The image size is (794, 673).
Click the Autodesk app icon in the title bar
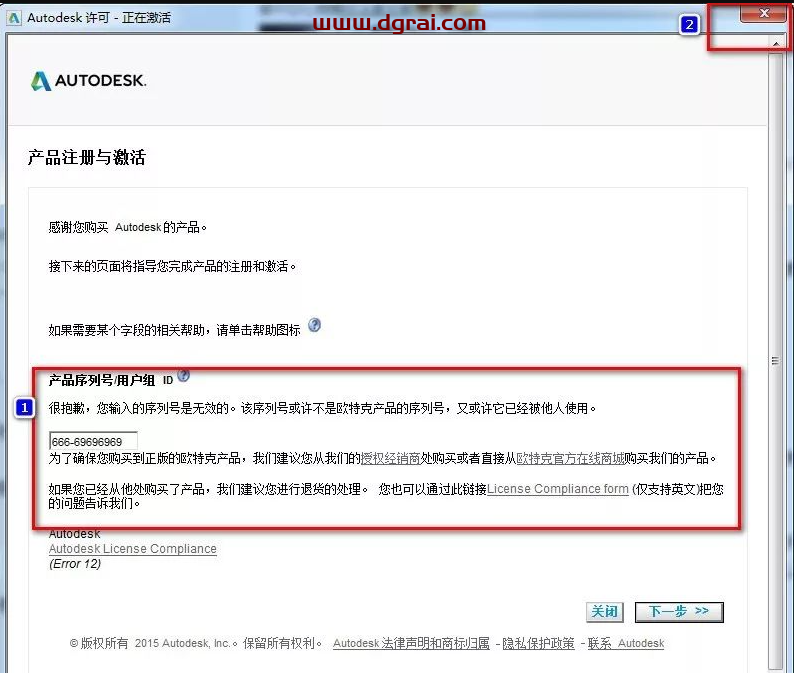tap(14, 18)
